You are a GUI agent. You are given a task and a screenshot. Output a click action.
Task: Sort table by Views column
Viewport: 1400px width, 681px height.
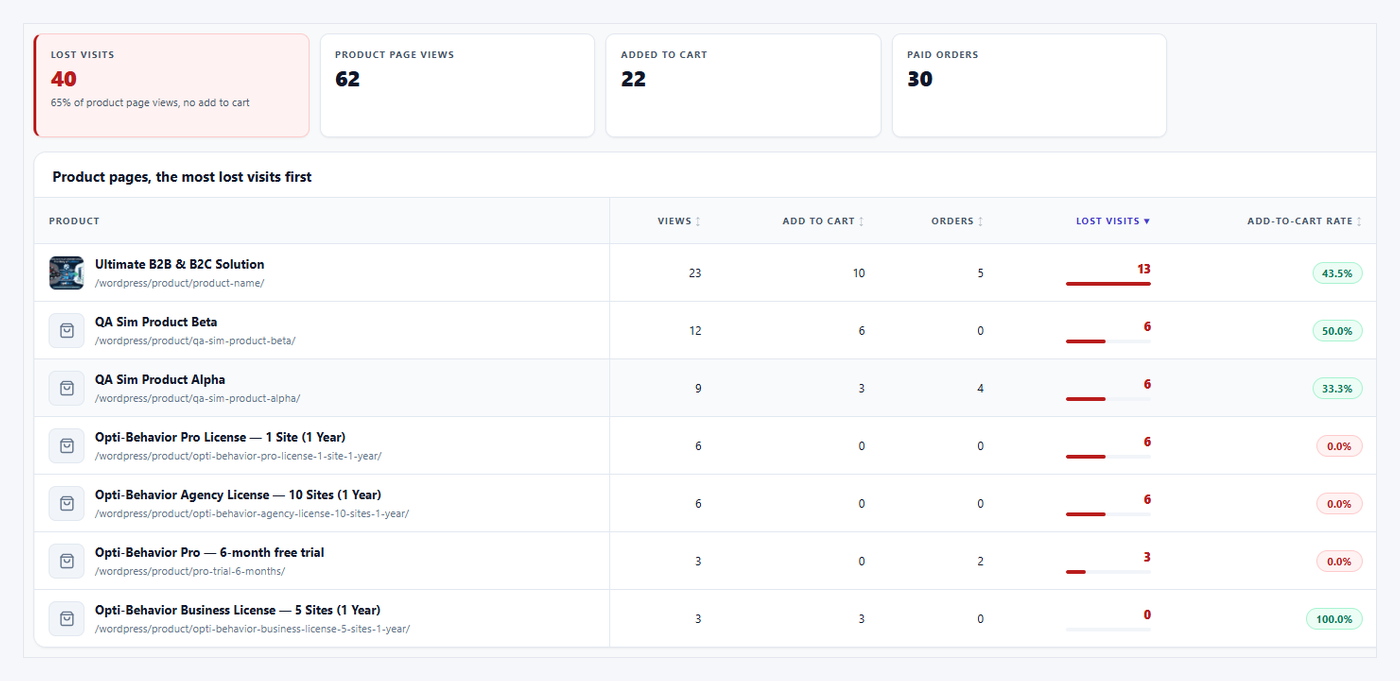click(679, 221)
